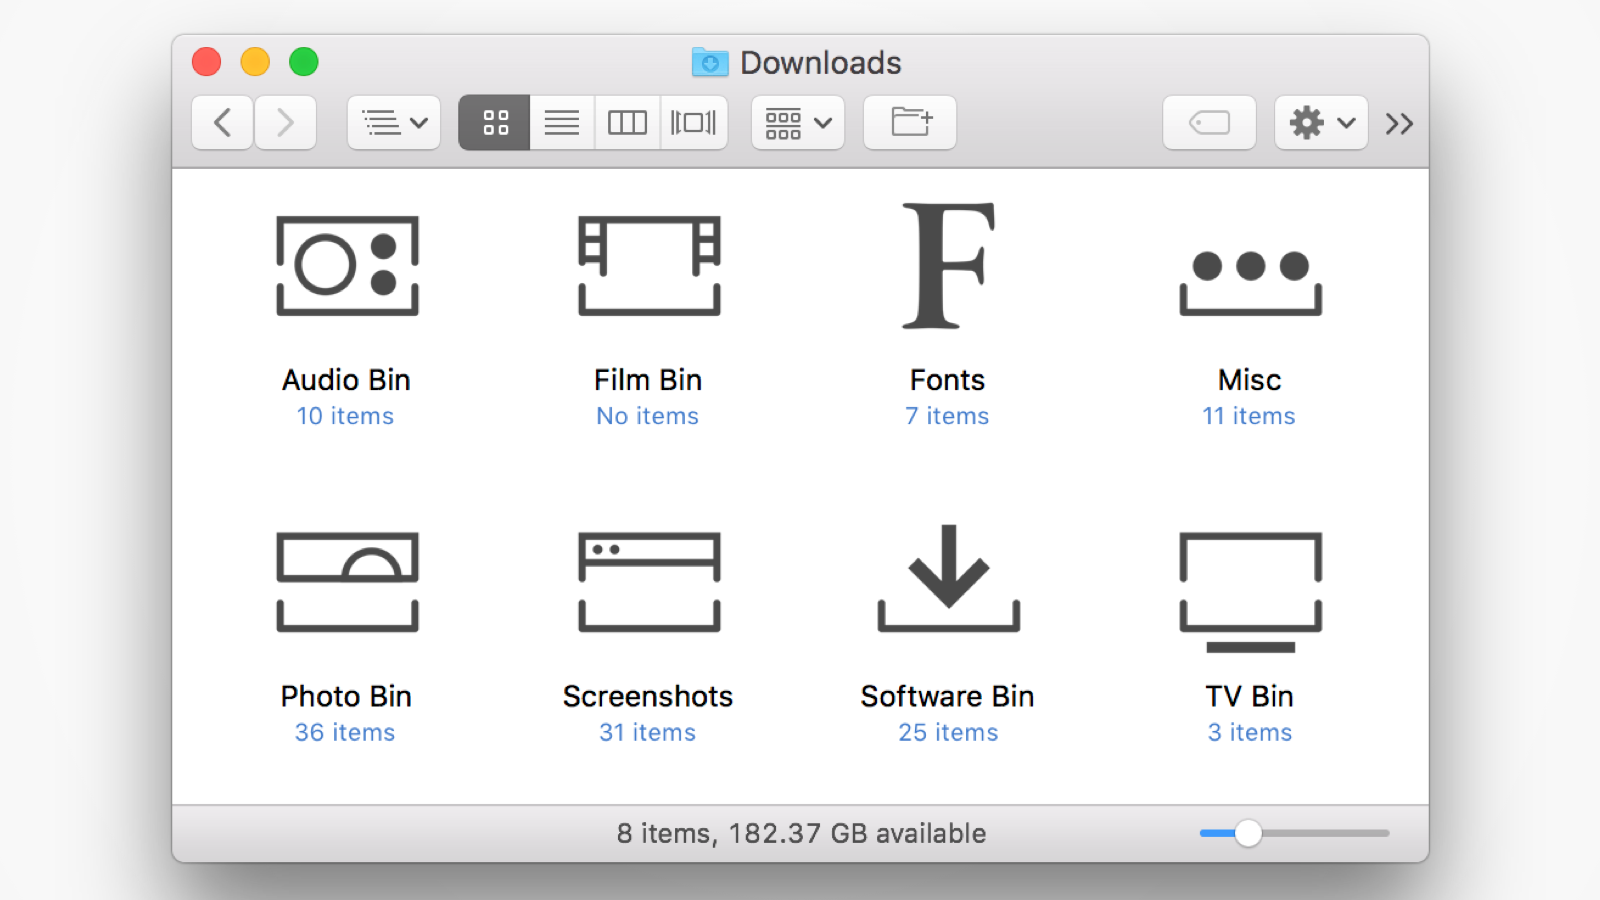Click the Edit Tags toolbar button
1600x900 pixels.
pos(1209,123)
